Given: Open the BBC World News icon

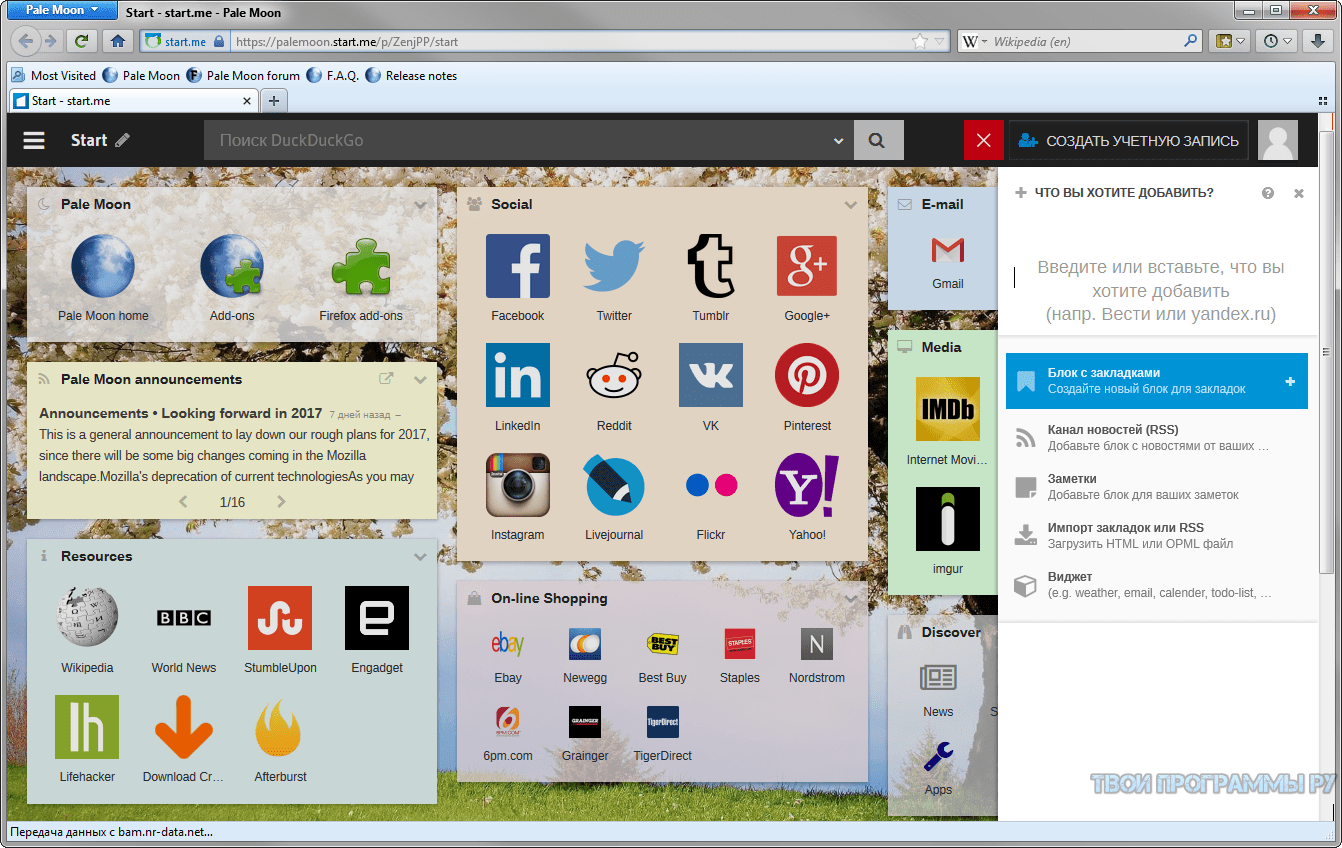Looking at the screenshot, I should click(x=184, y=618).
